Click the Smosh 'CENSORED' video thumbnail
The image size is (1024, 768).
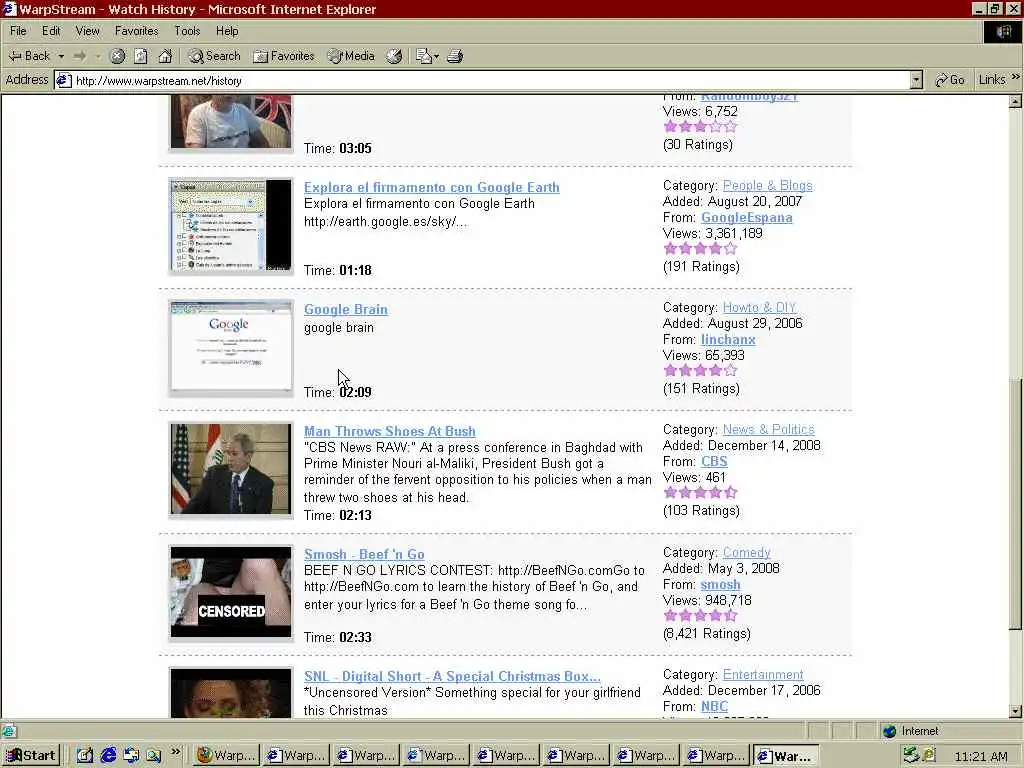point(231,592)
